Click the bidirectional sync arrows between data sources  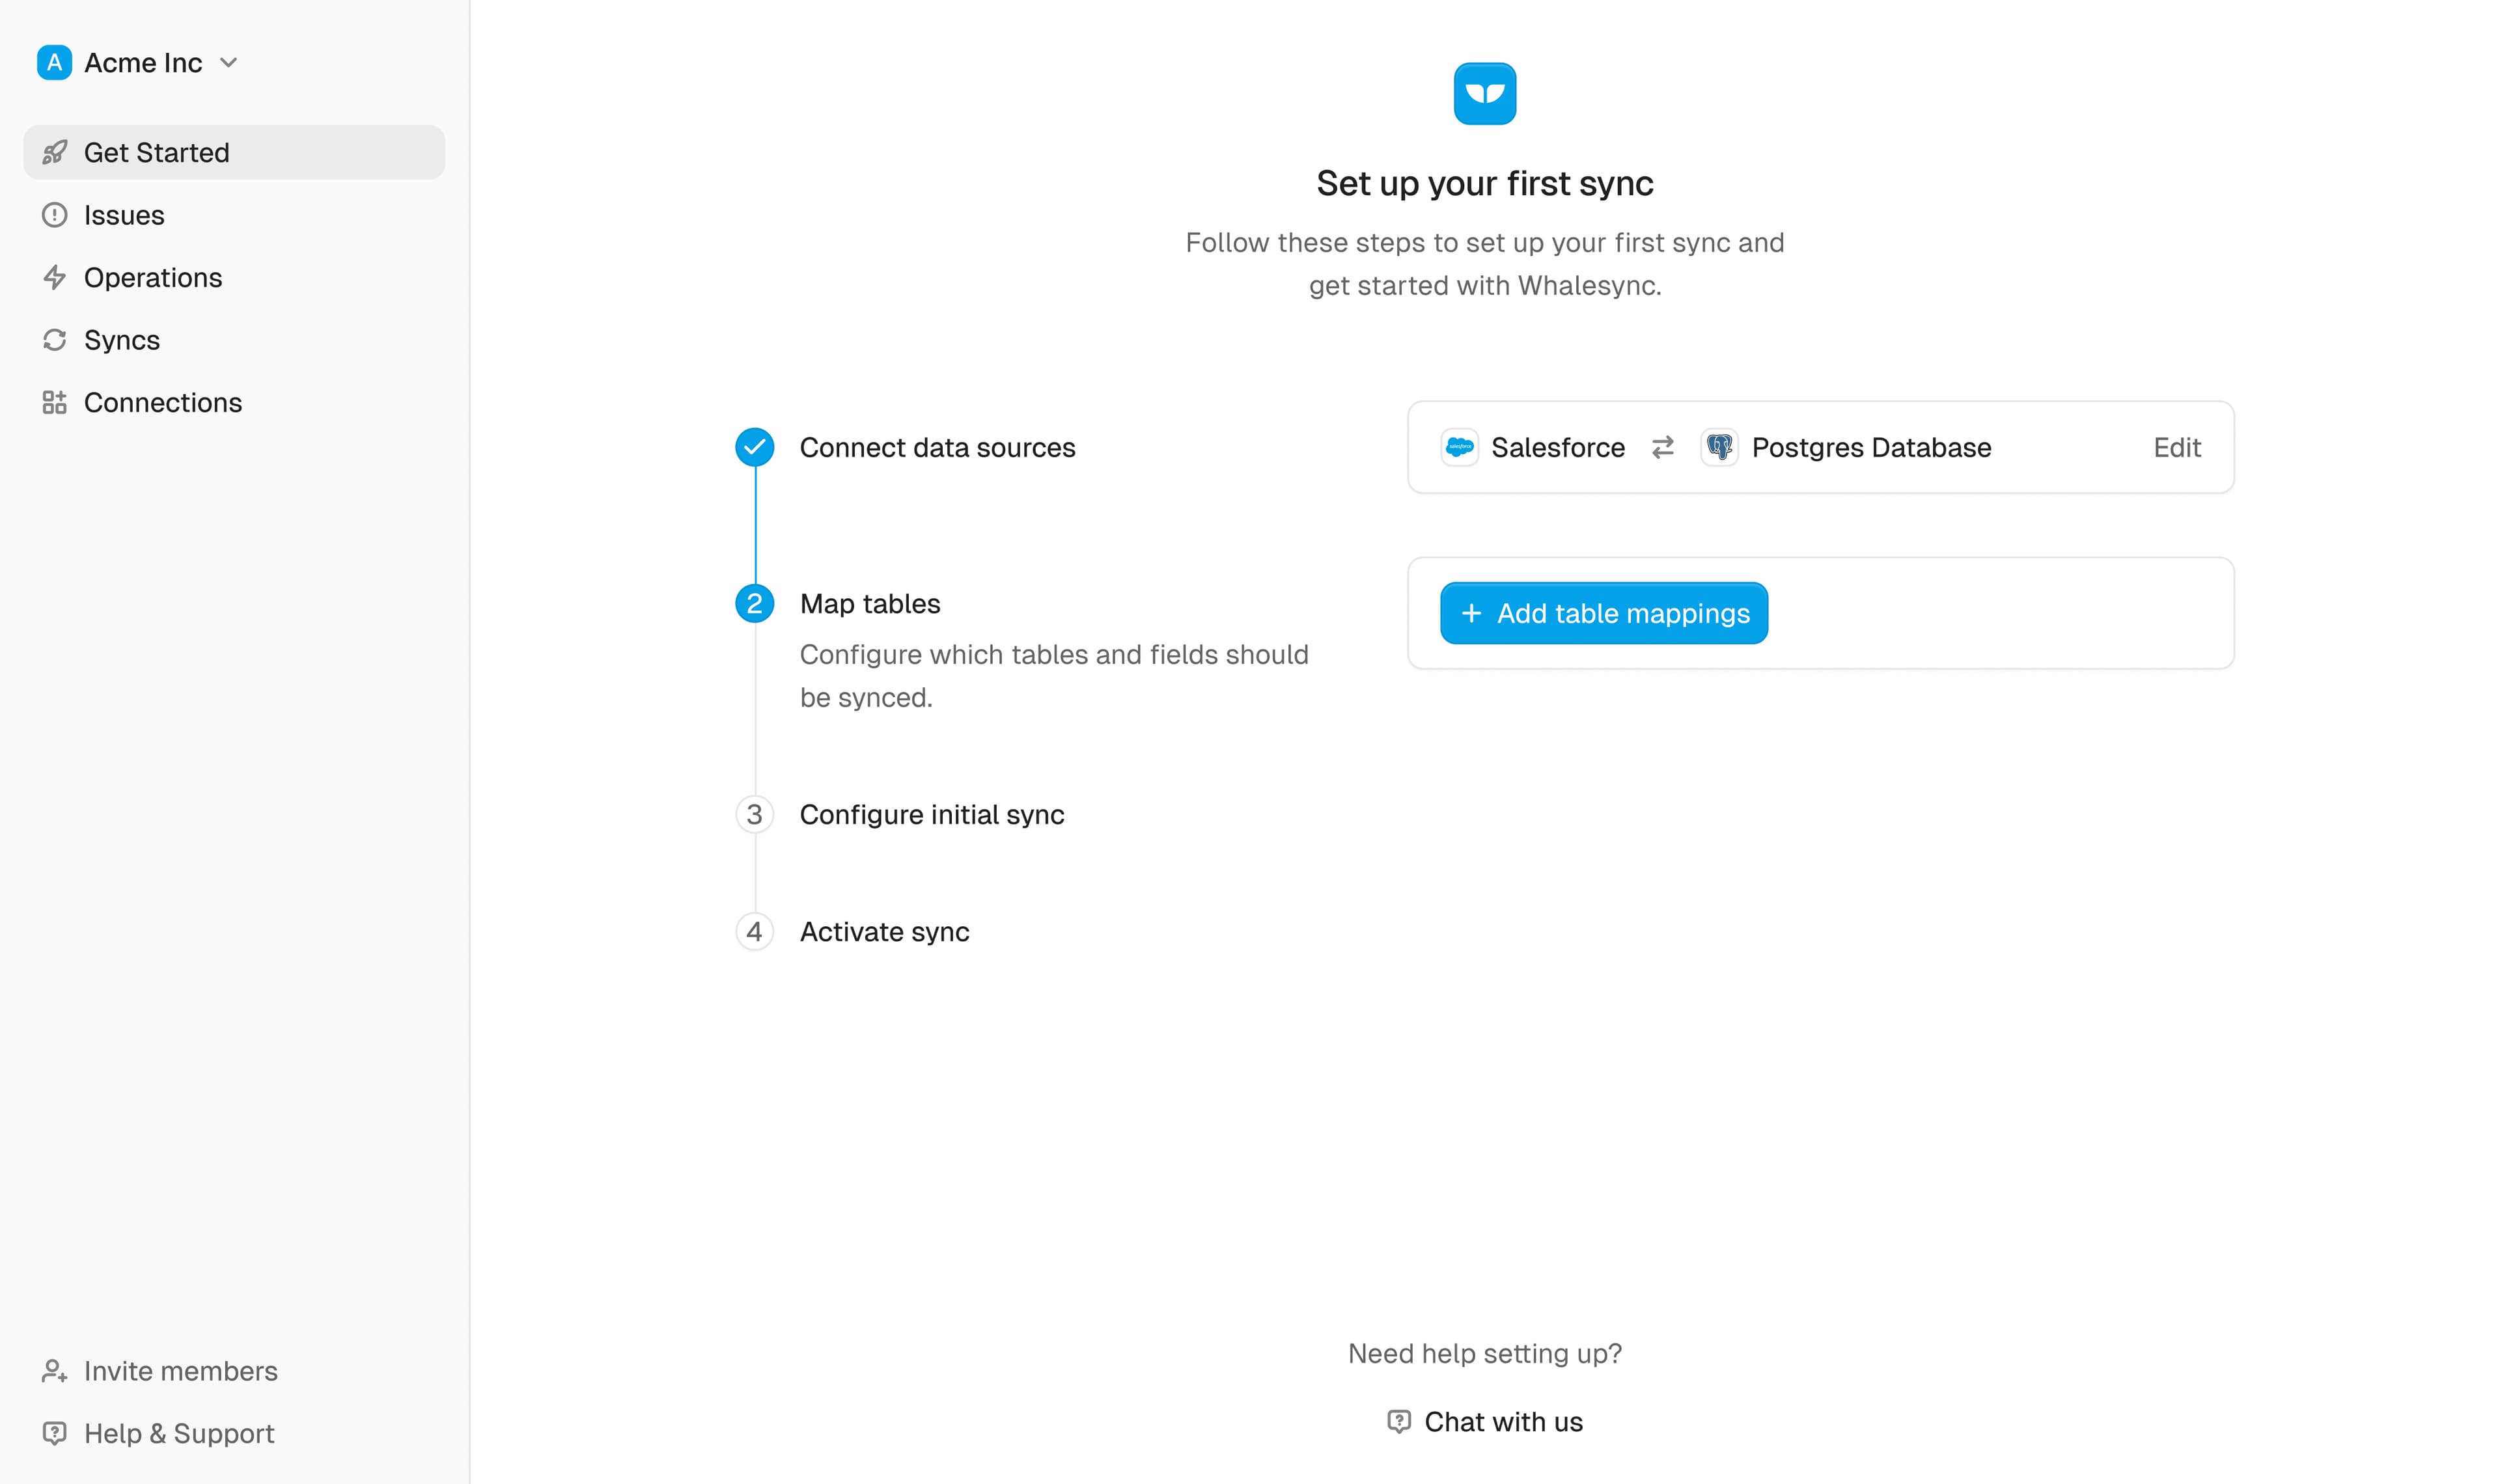click(x=1662, y=447)
